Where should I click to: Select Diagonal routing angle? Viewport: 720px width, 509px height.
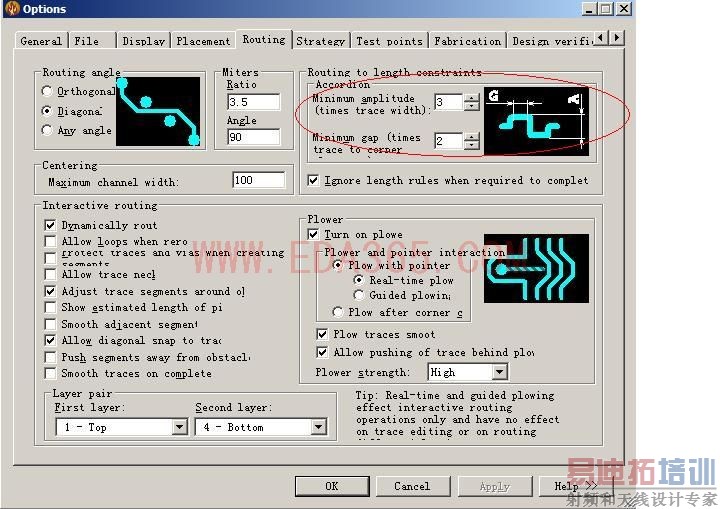(47, 111)
